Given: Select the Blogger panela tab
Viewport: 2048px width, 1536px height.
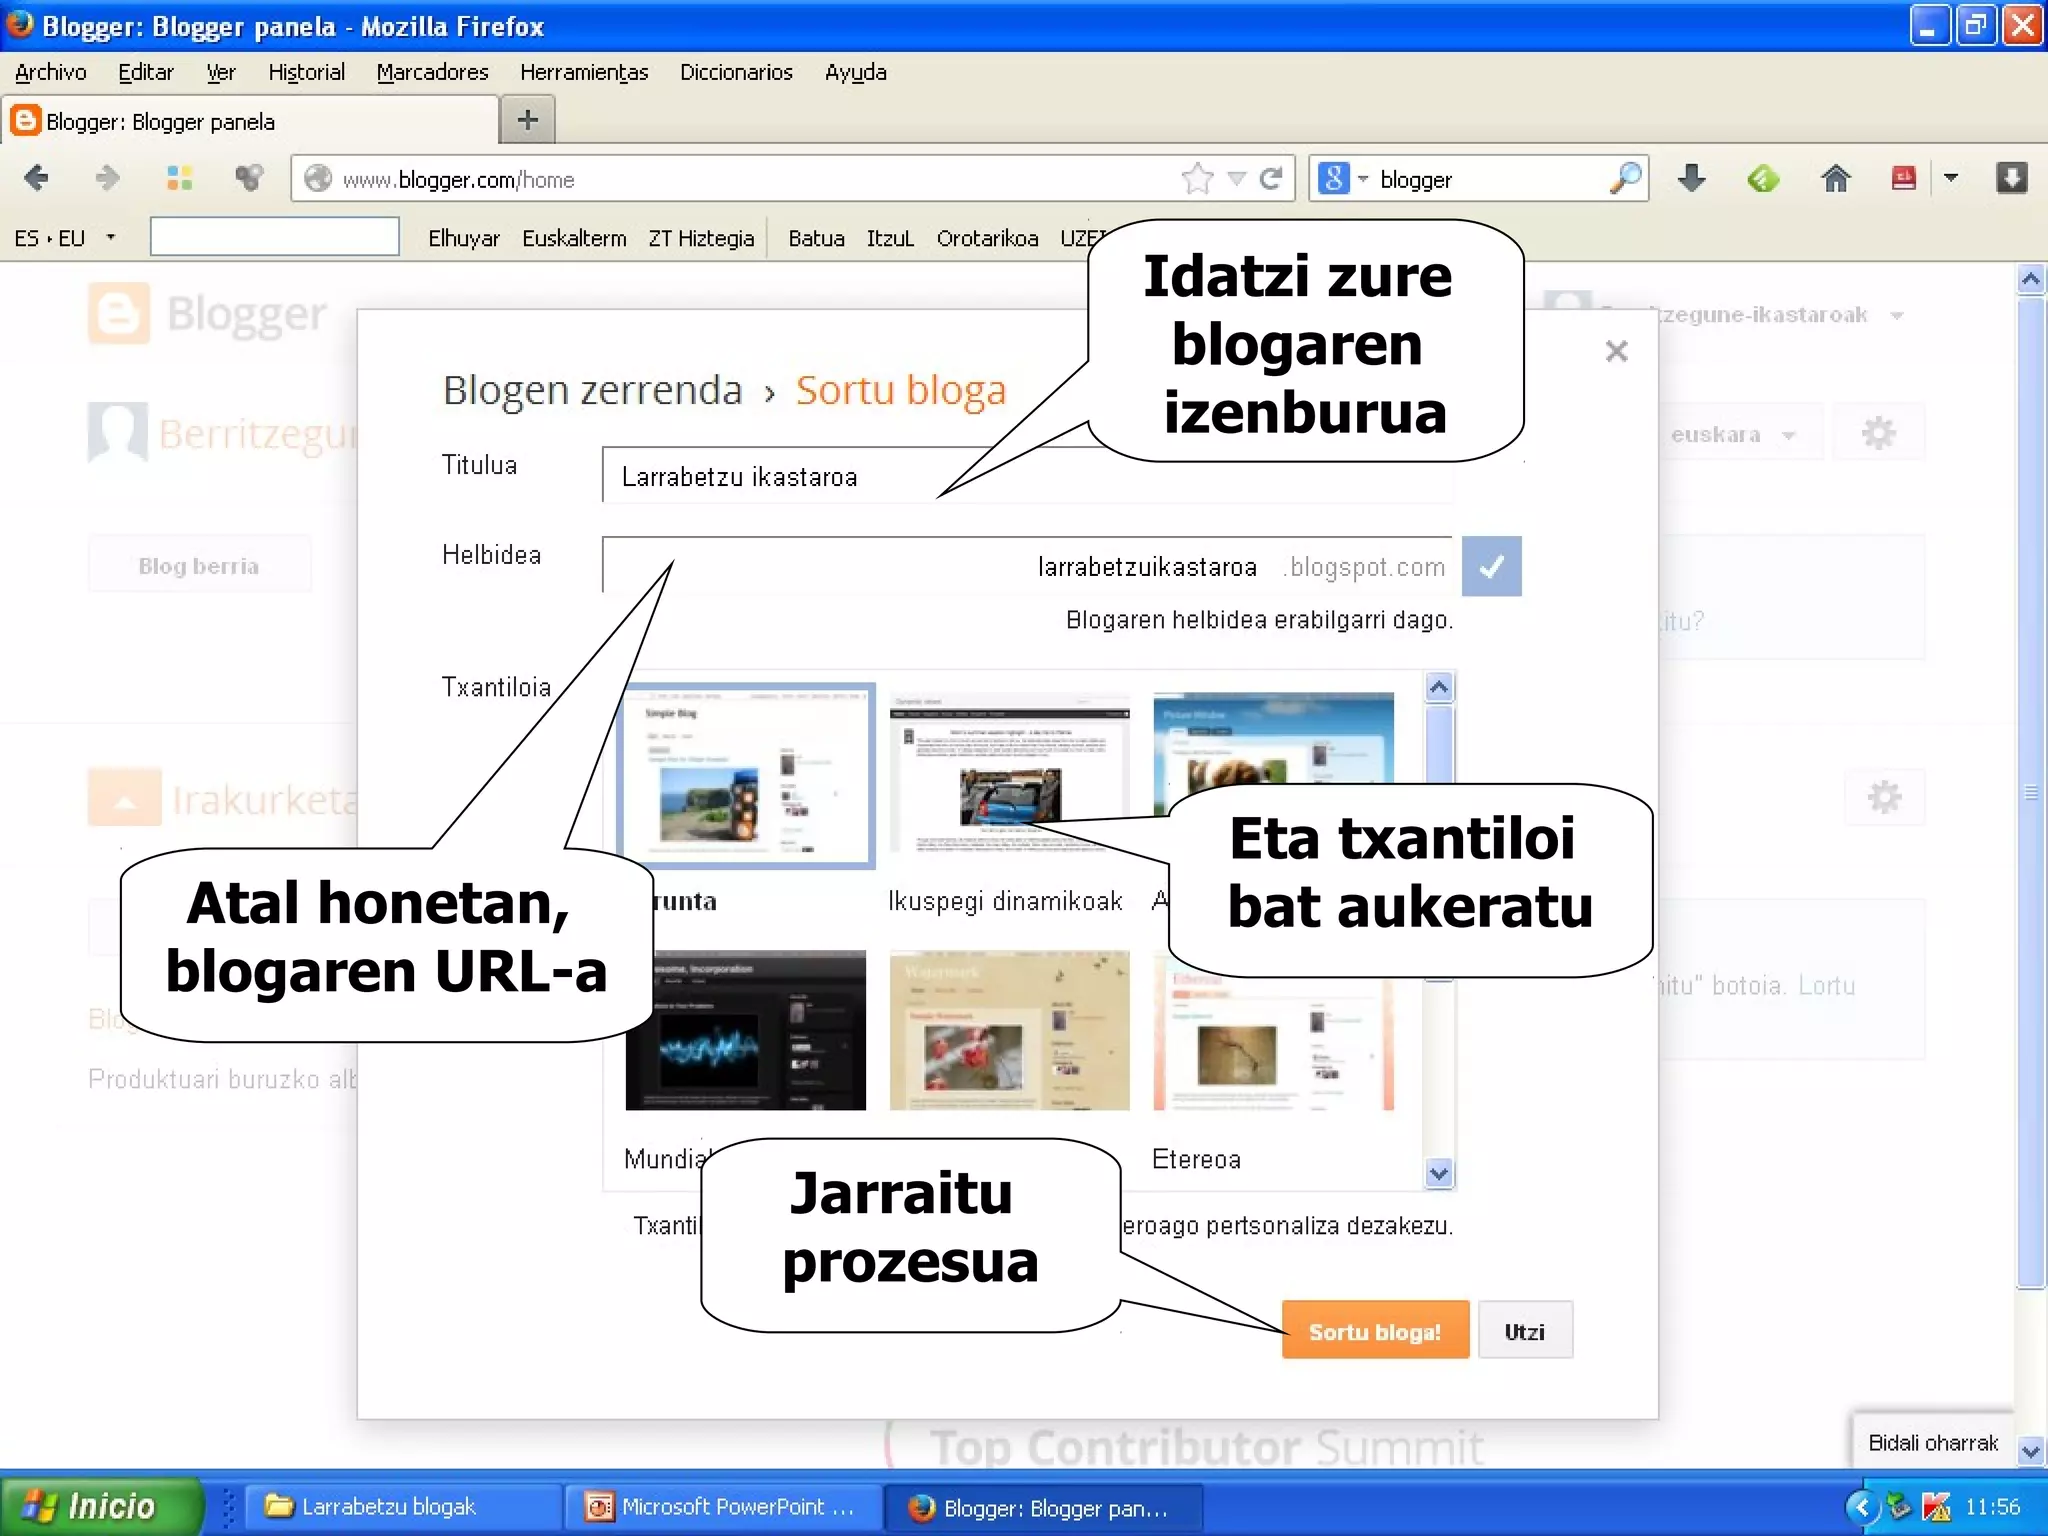Looking at the screenshot, I should pyautogui.click(x=250, y=121).
